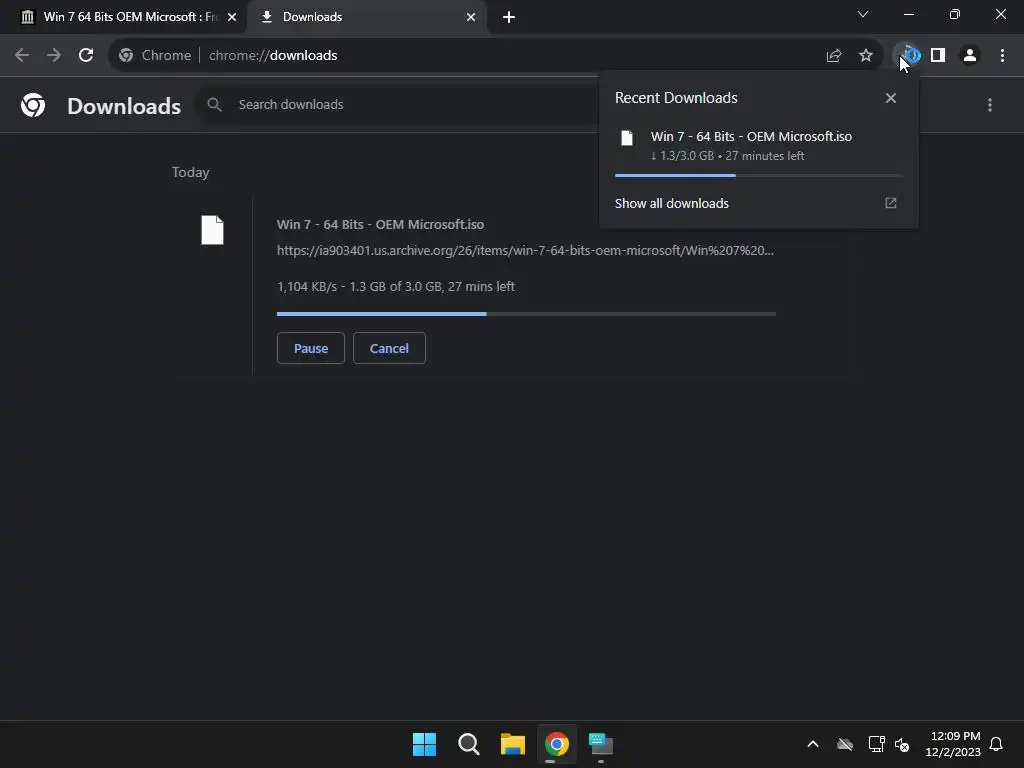Open File Explorer from taskbar
The image size is (1024, 768).
click(513, 744)
